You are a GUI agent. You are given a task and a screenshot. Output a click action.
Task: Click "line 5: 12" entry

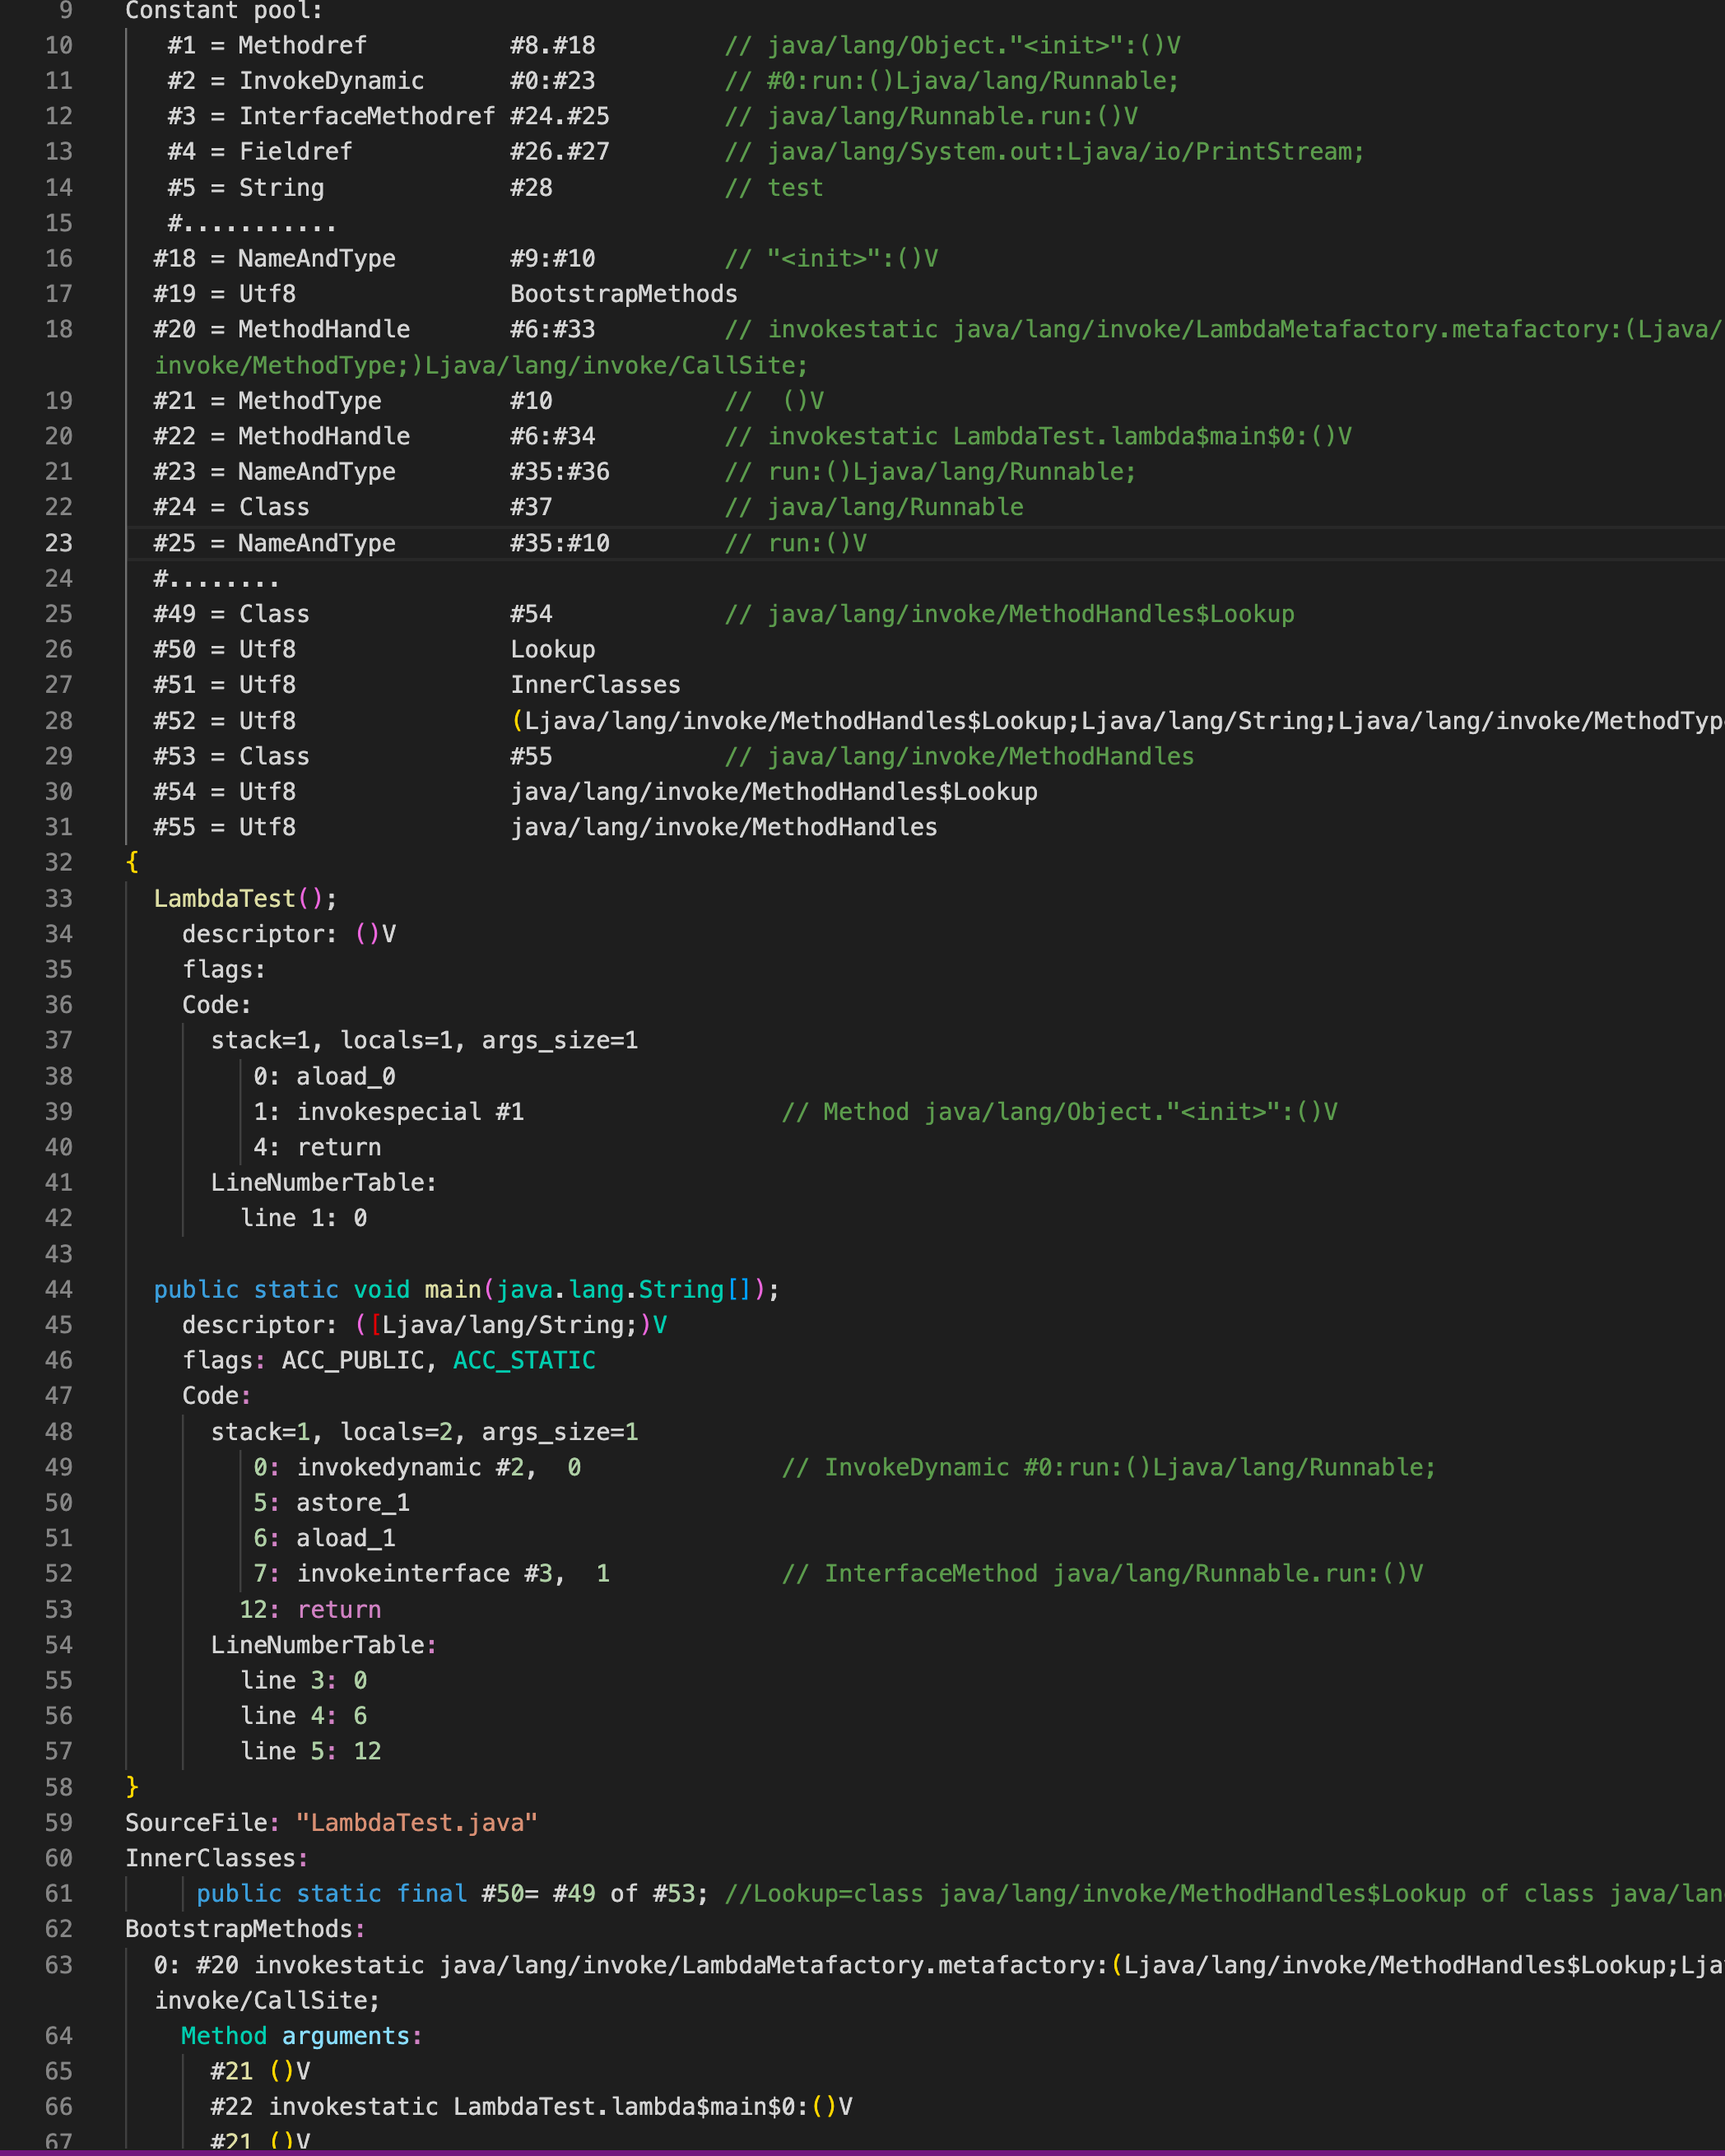coord(311,1751)
